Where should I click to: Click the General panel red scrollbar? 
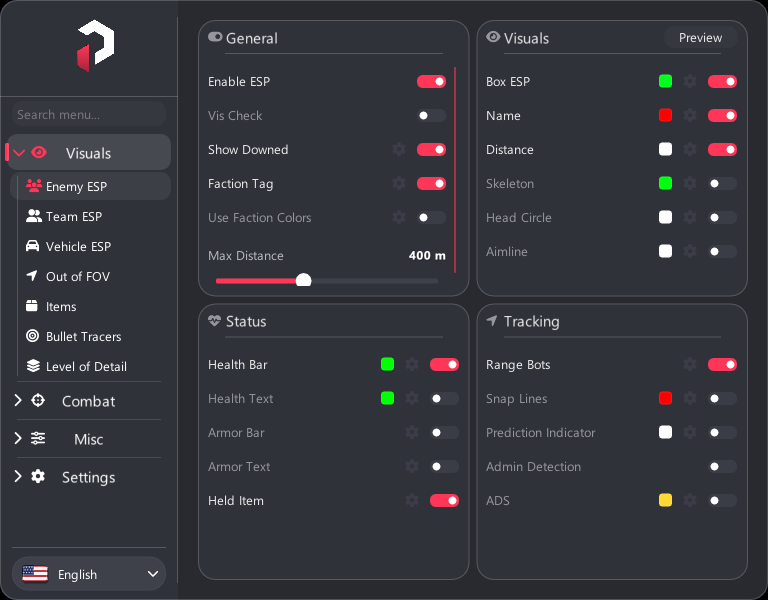coord(455,169)
